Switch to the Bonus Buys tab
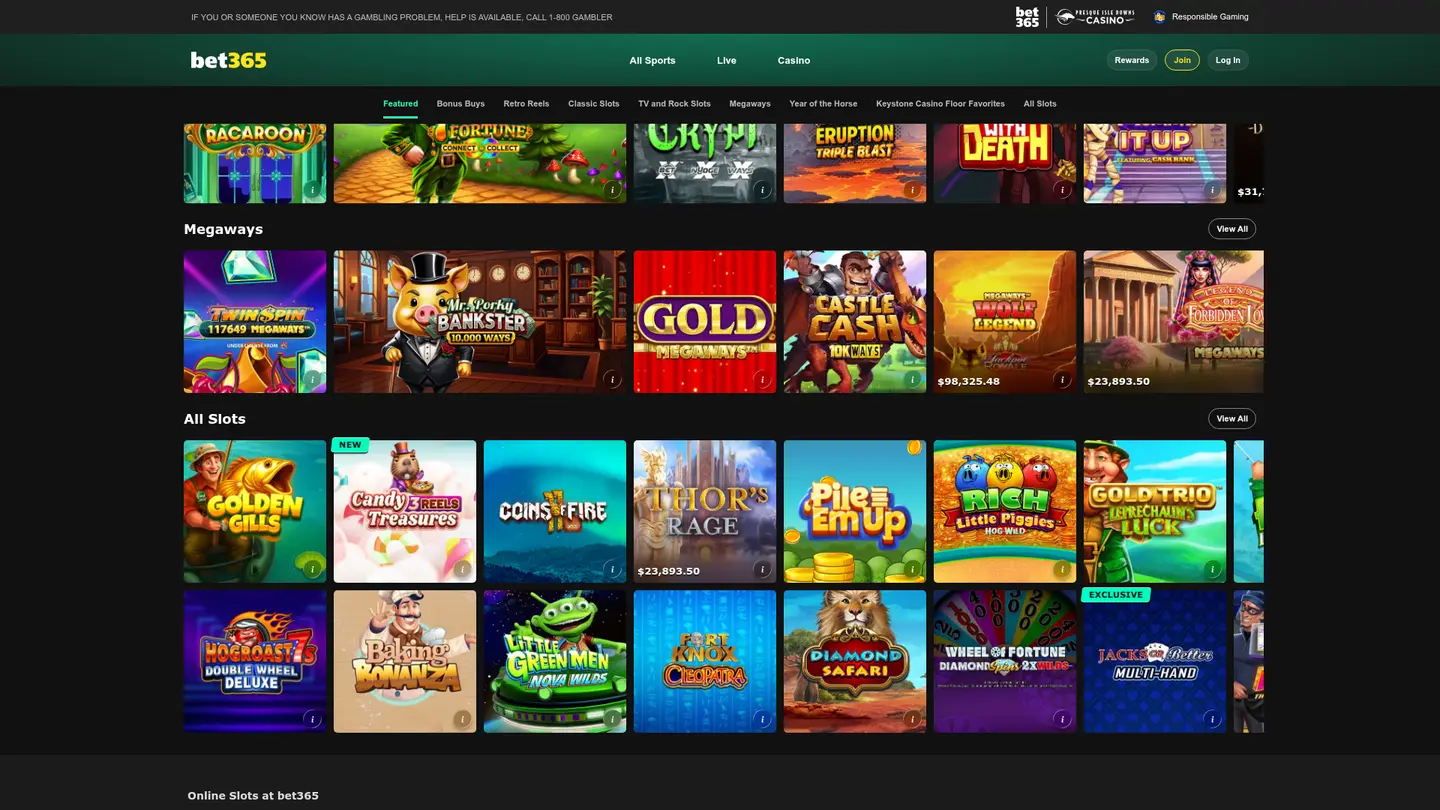Viewport: 1440px width, 810px height. point(461,104)
